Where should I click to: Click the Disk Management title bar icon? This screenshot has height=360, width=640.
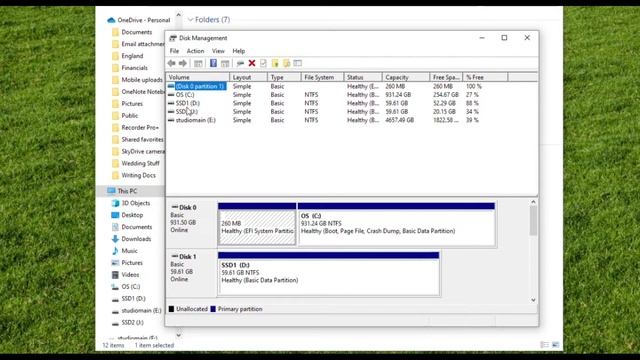173,38
